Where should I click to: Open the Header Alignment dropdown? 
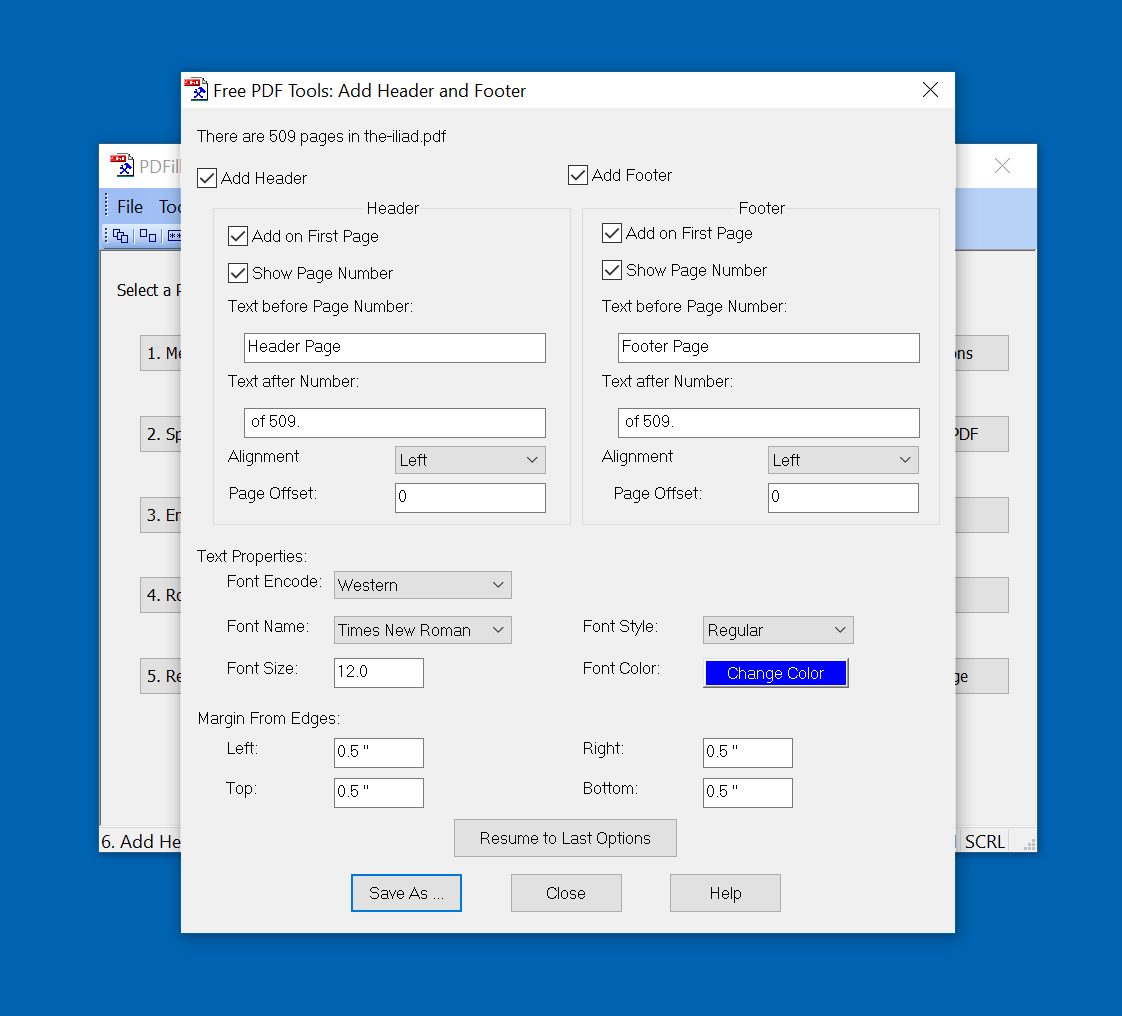click(x=470, y=460)
